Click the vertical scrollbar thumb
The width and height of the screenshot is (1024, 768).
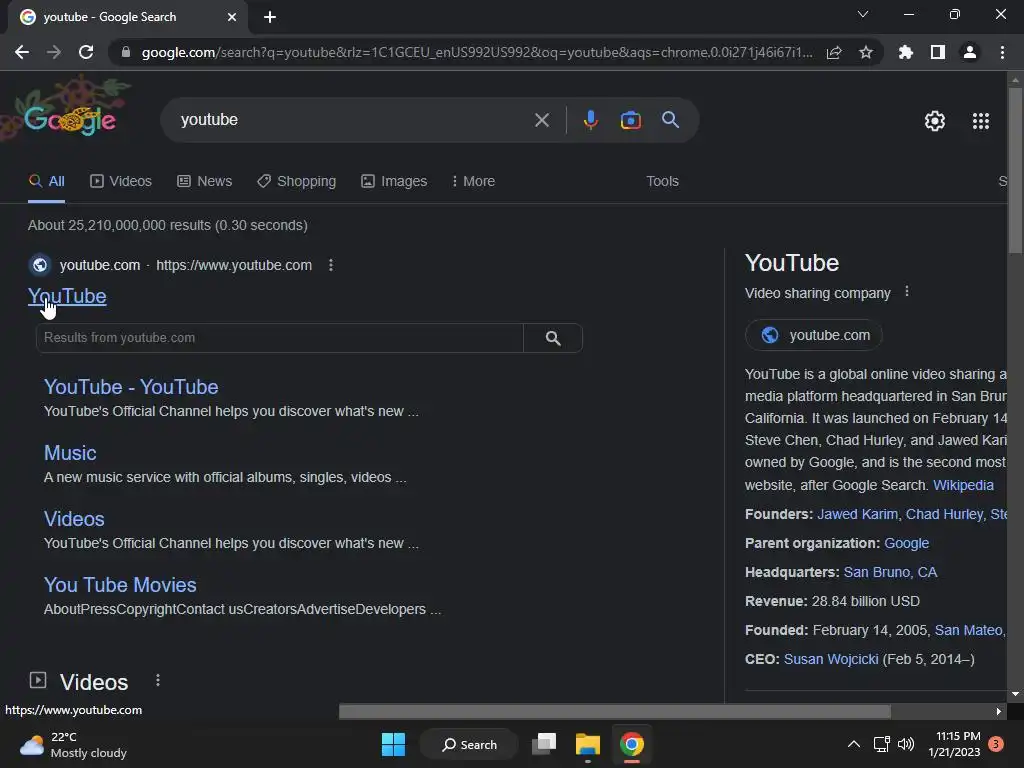pos(1015,170)
